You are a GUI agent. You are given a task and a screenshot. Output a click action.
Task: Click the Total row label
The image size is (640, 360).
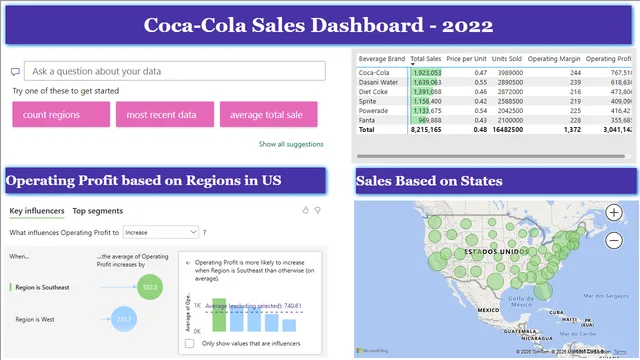(x=366, y=129)
